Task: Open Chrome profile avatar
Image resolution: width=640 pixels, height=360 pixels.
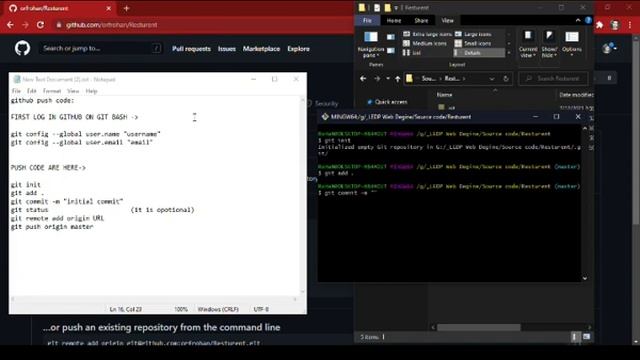Action: tap(615, 25)
